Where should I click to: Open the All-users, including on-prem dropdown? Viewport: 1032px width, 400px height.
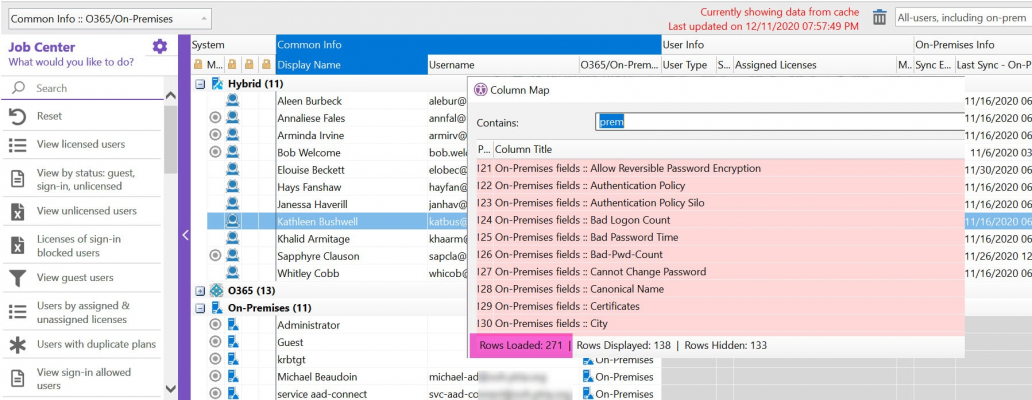[964, 18]
